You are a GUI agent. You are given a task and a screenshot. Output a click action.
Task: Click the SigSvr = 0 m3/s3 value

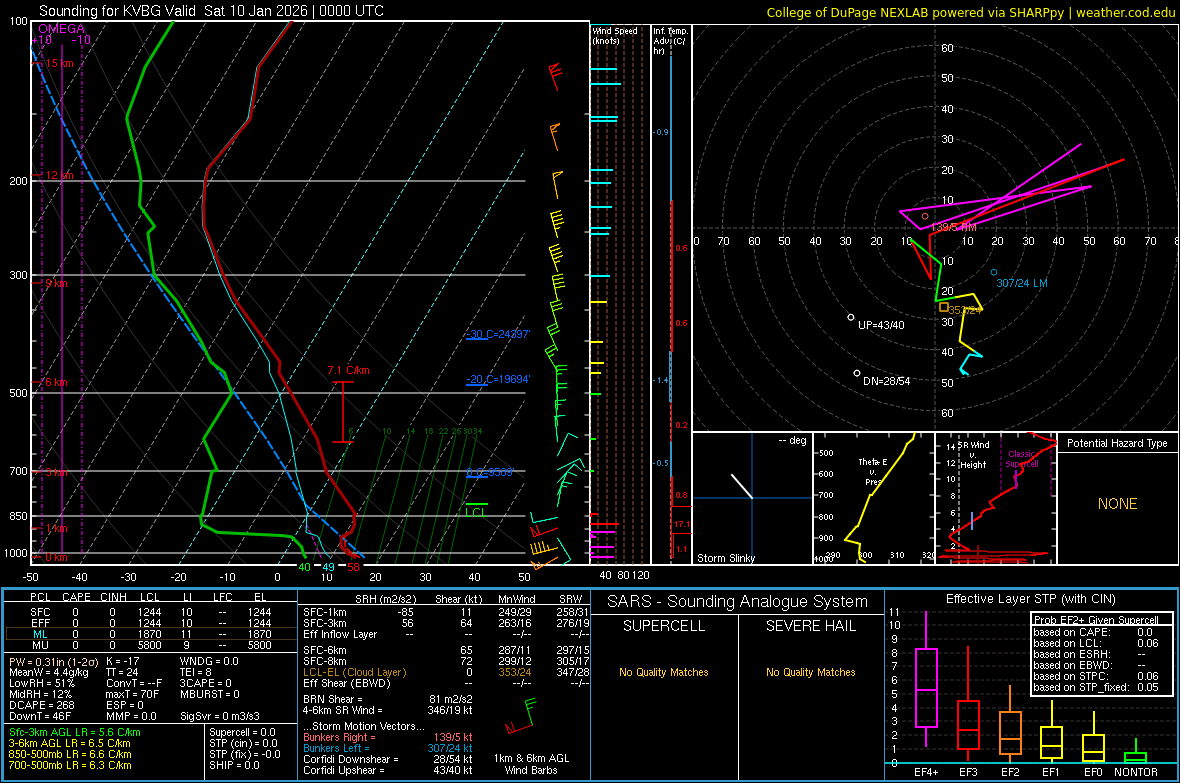220,716
